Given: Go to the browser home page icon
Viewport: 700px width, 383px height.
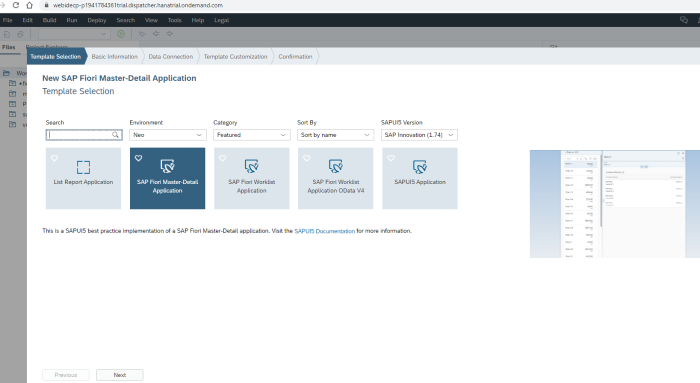Looking at the screenshot, I should [29, 5].
